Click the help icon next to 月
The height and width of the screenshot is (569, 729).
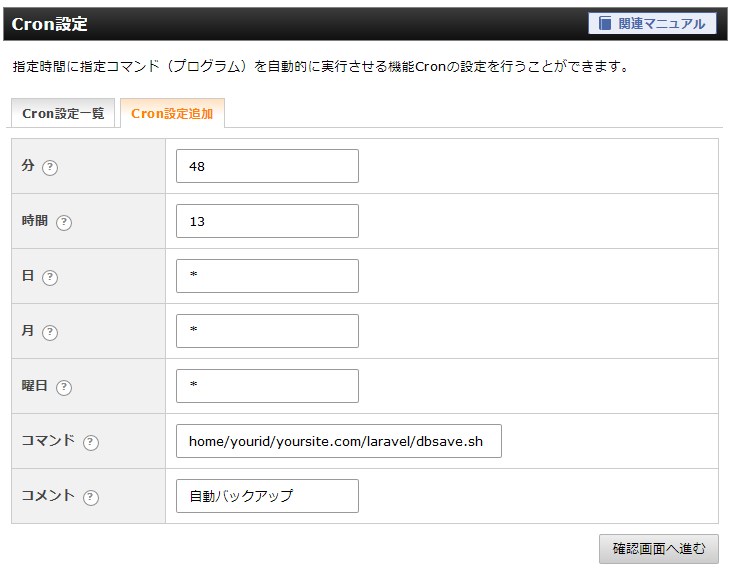click(x=50, y=333)
